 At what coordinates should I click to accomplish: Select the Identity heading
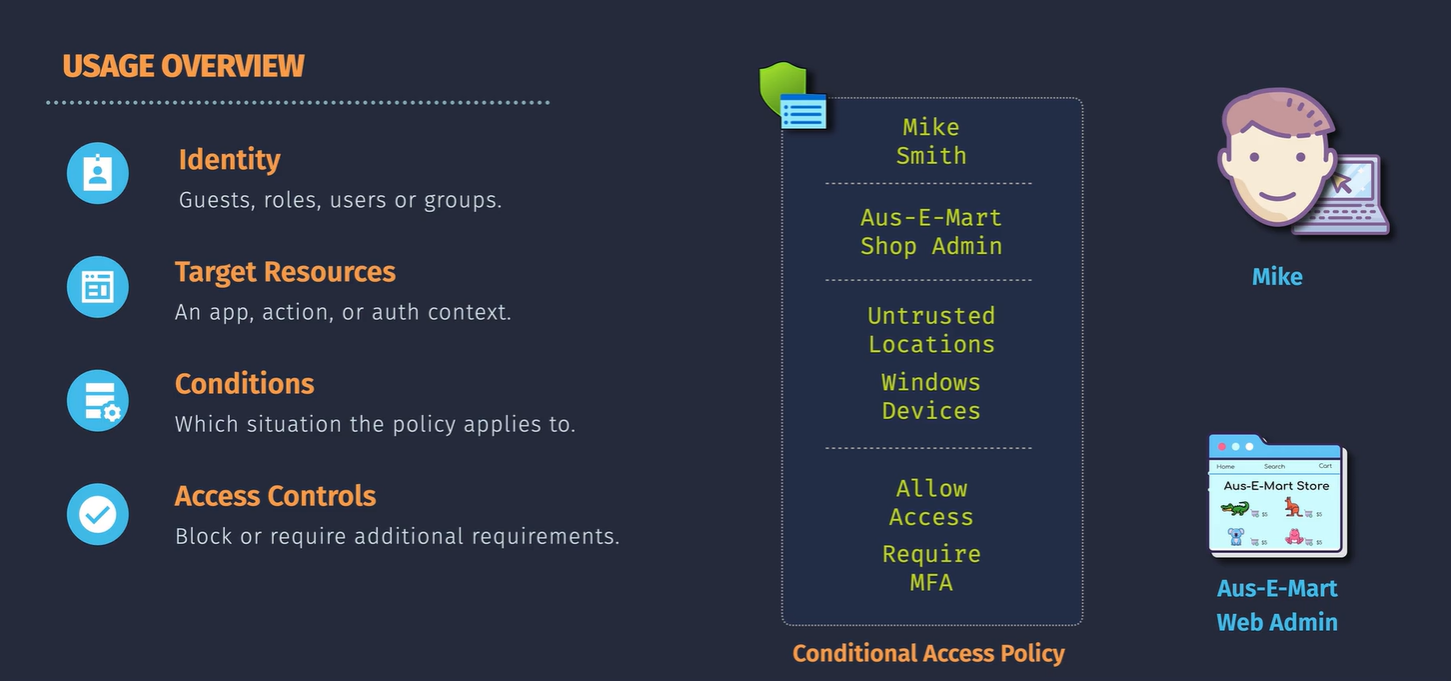tap(229, 160)
